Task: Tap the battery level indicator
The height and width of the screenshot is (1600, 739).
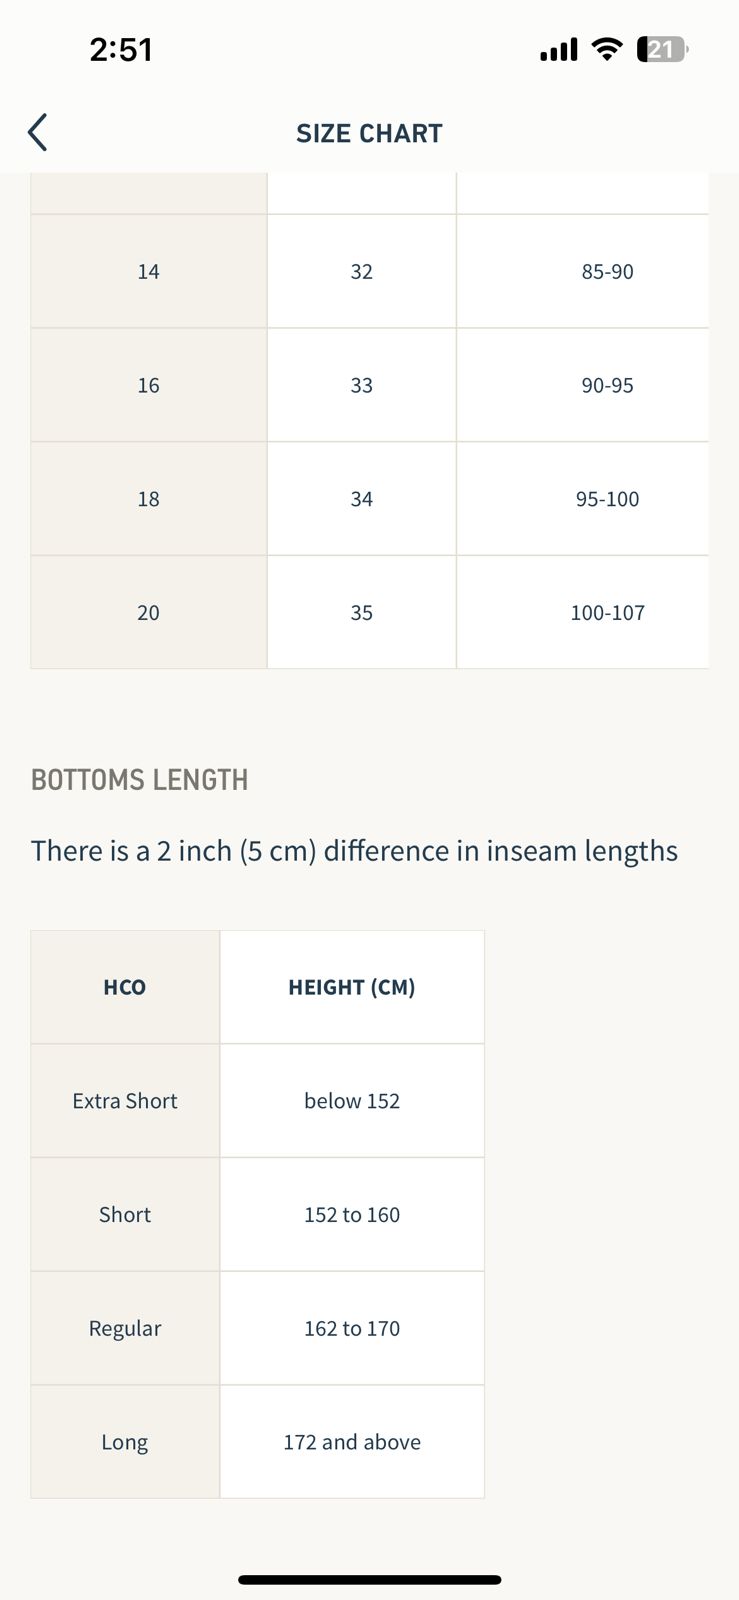Action: (x=662, y=49)
